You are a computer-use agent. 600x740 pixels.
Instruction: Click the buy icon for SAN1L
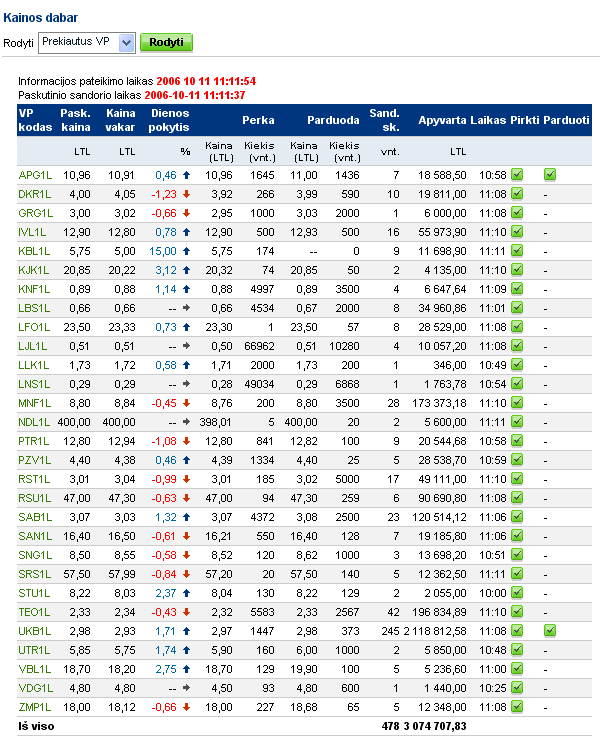coord(517,536)
